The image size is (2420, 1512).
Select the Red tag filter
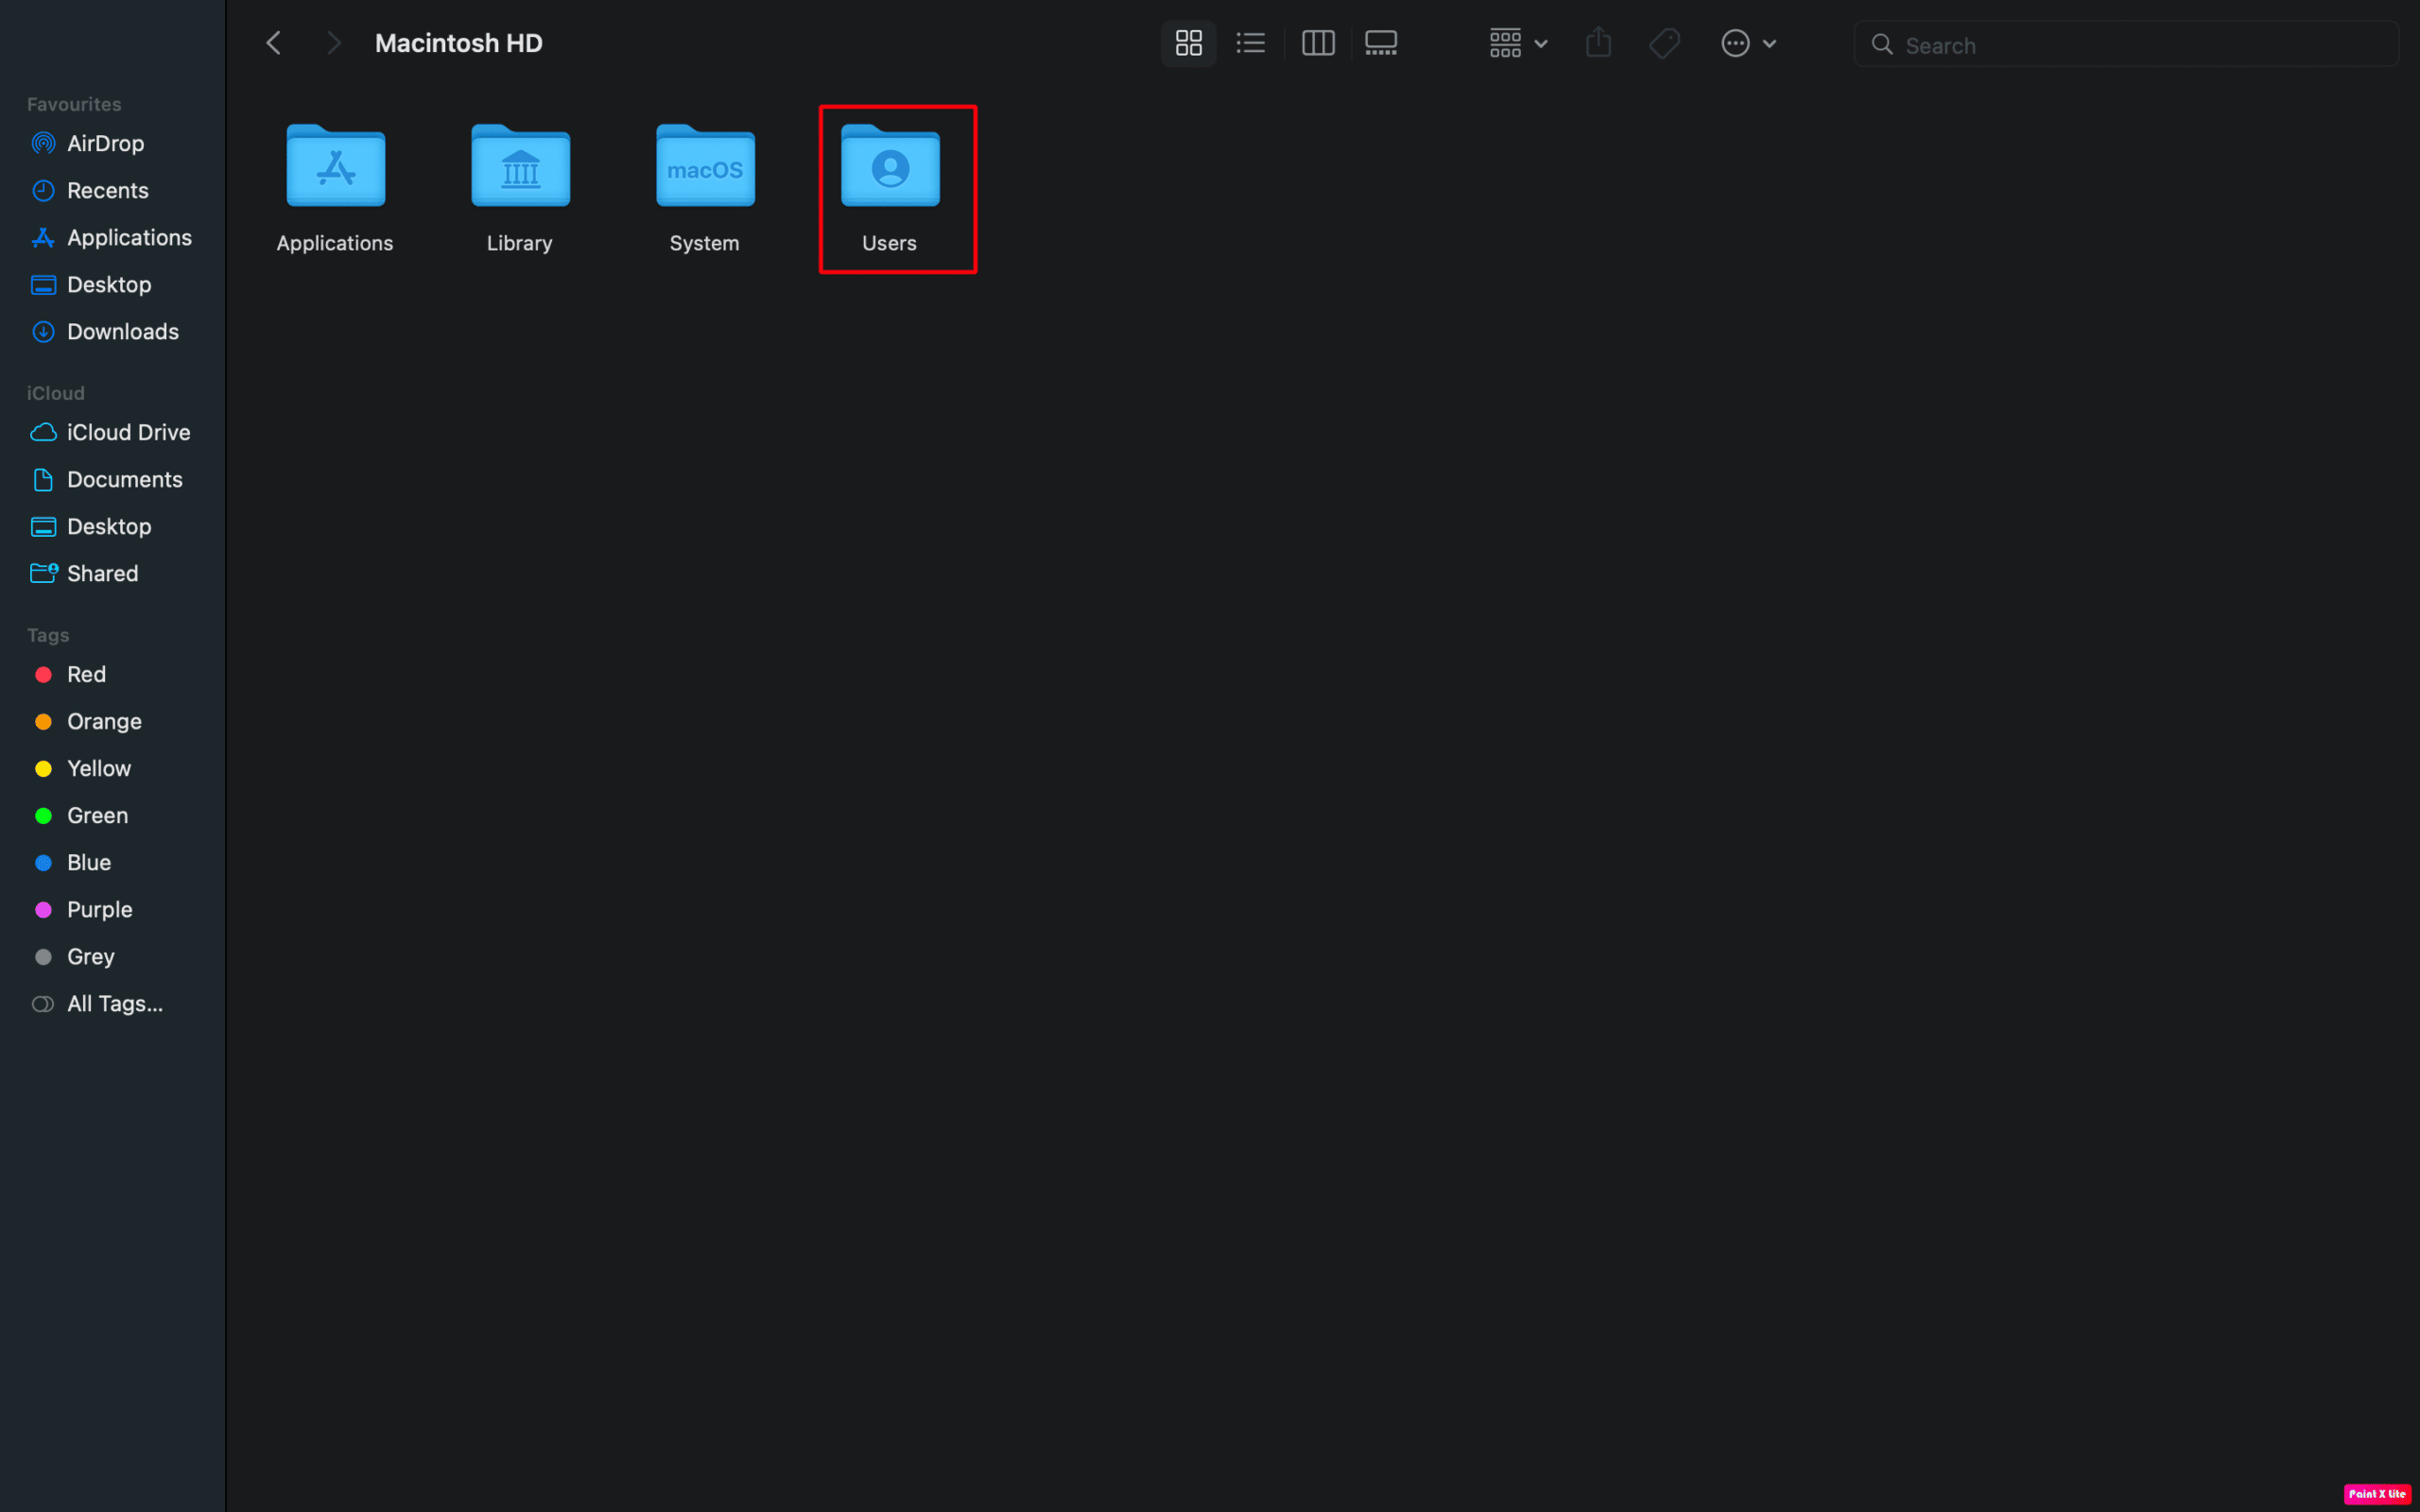point(83,673)
